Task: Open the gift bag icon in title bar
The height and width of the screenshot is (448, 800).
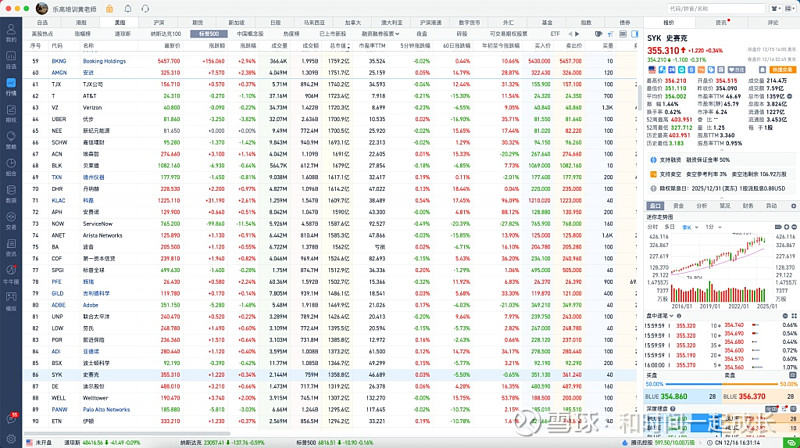Action: [x=109, y=9]
